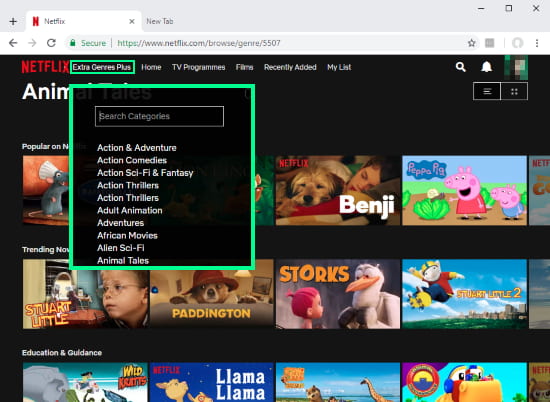Image resolution: width=550 pixels, height=402 pixels.
Task: Switch to list view layout icon
Action: coord(487,92)
